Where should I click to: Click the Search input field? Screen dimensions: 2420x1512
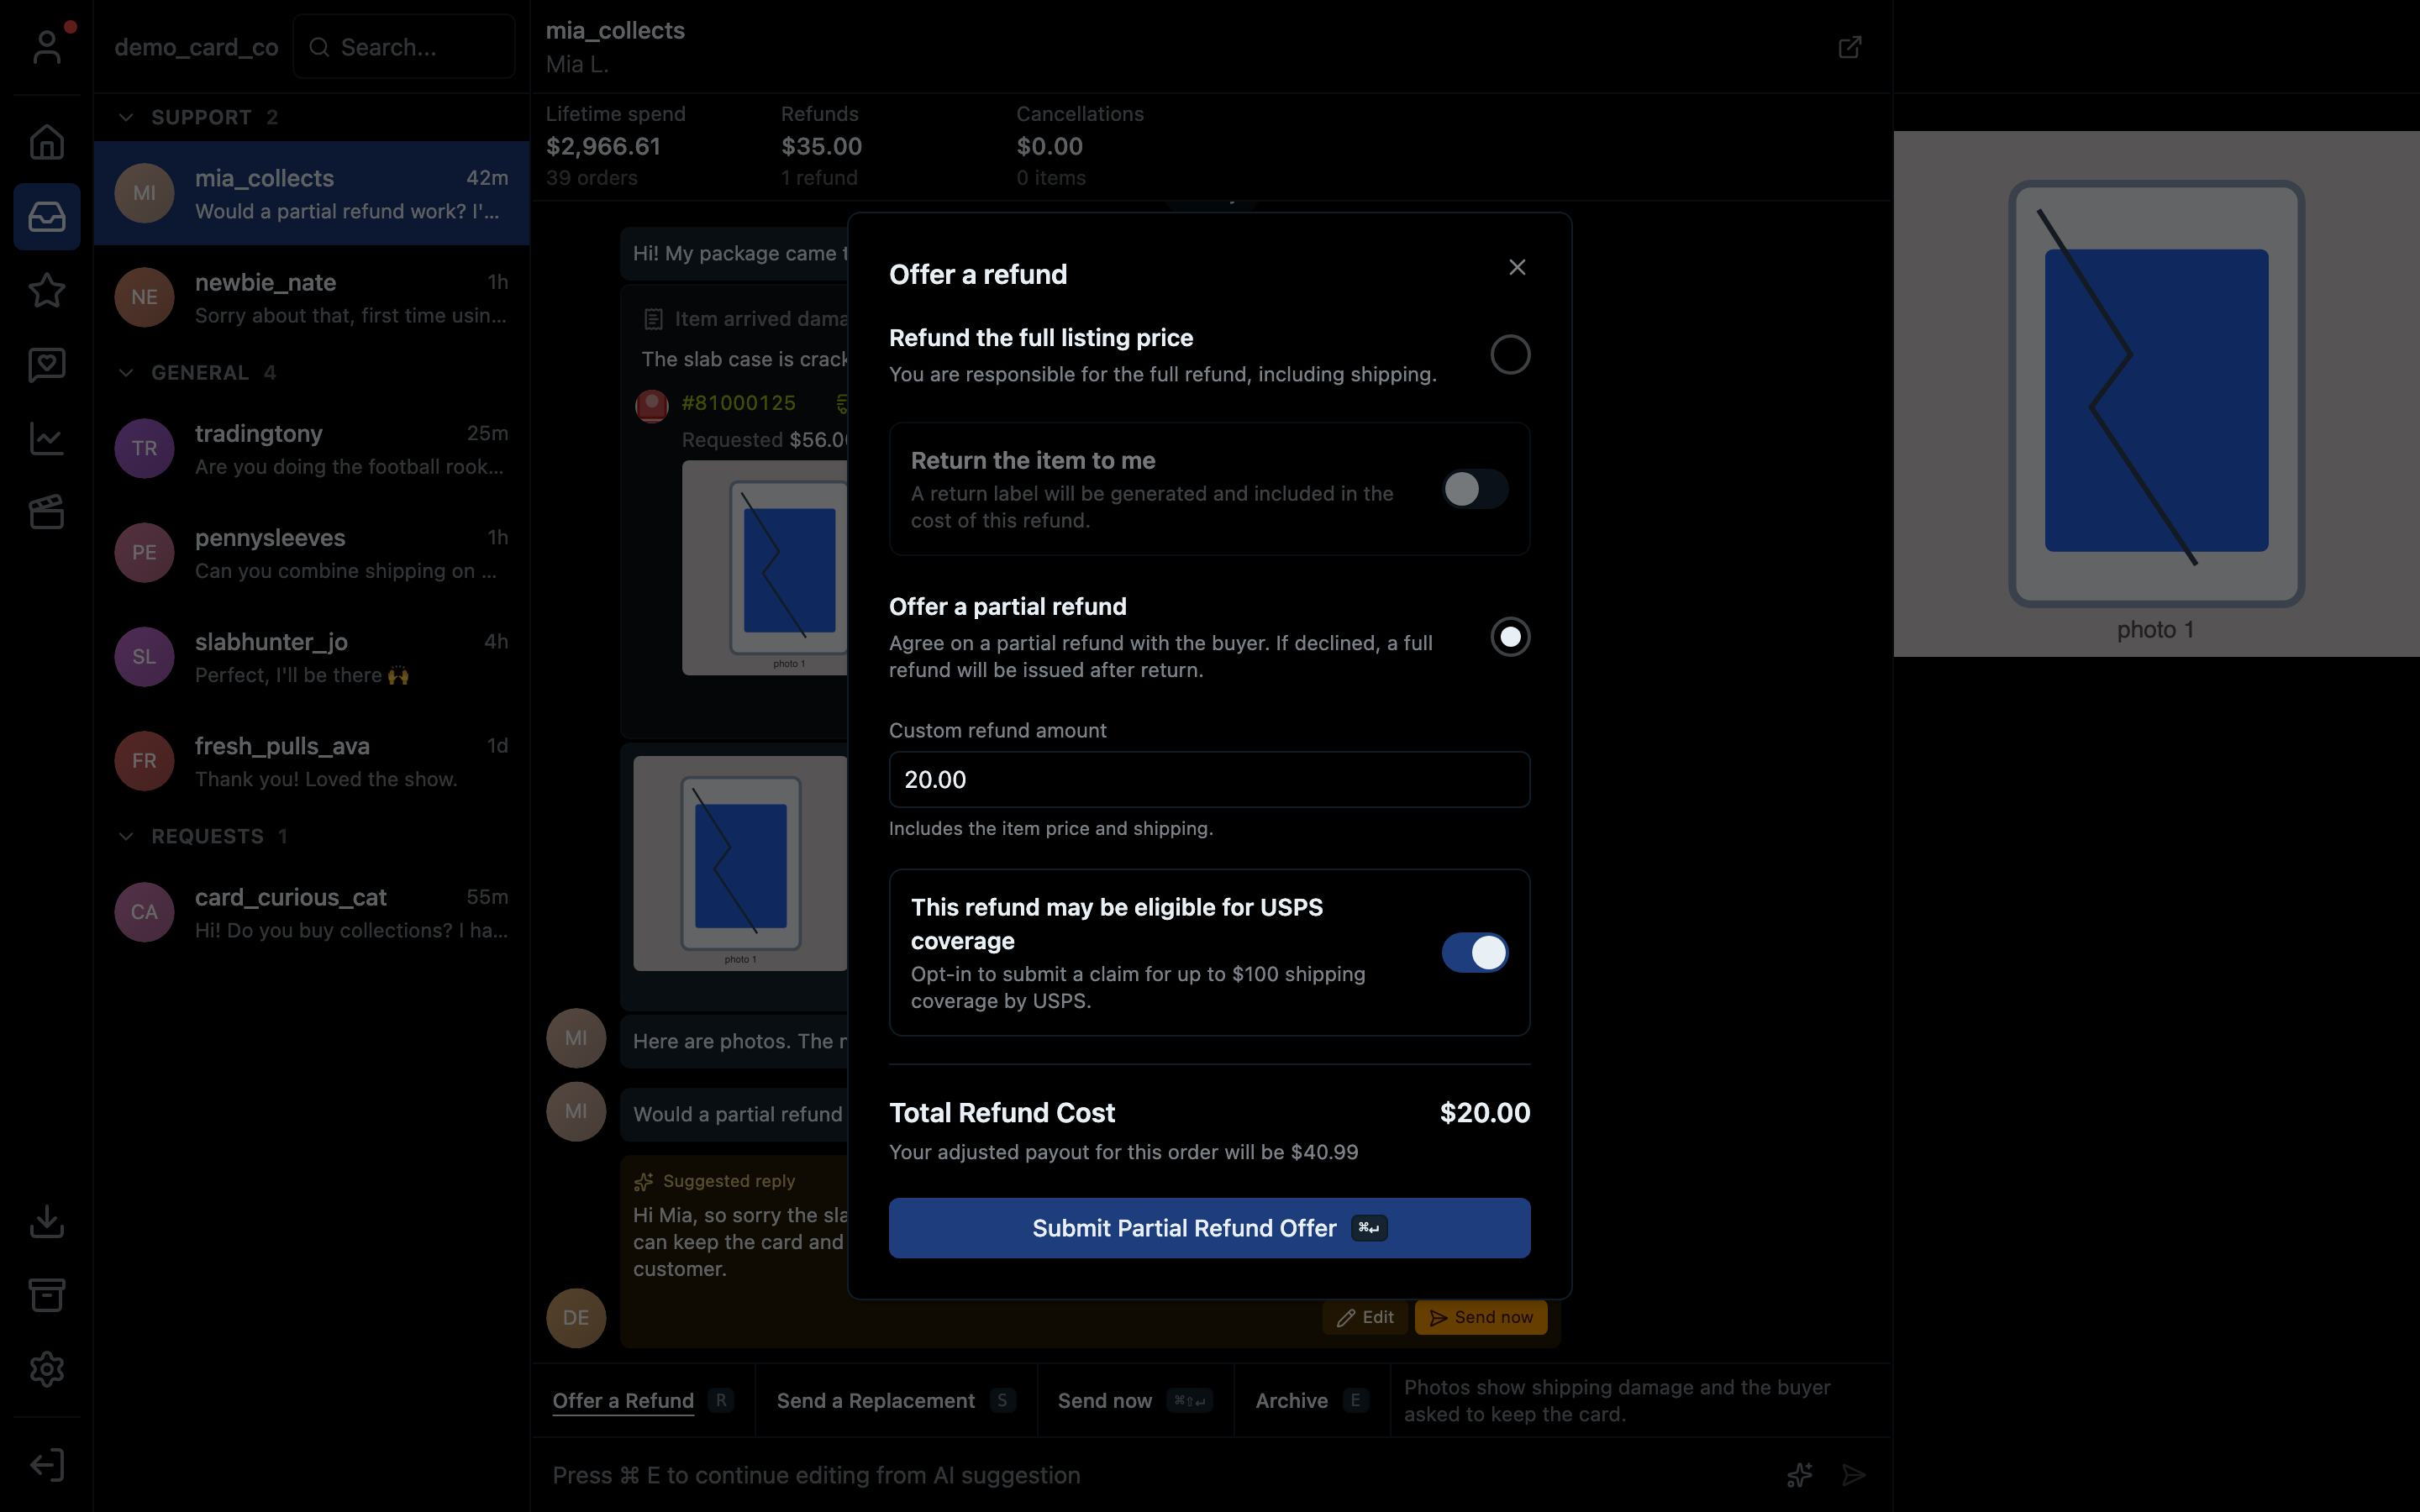tap(404, 47)
